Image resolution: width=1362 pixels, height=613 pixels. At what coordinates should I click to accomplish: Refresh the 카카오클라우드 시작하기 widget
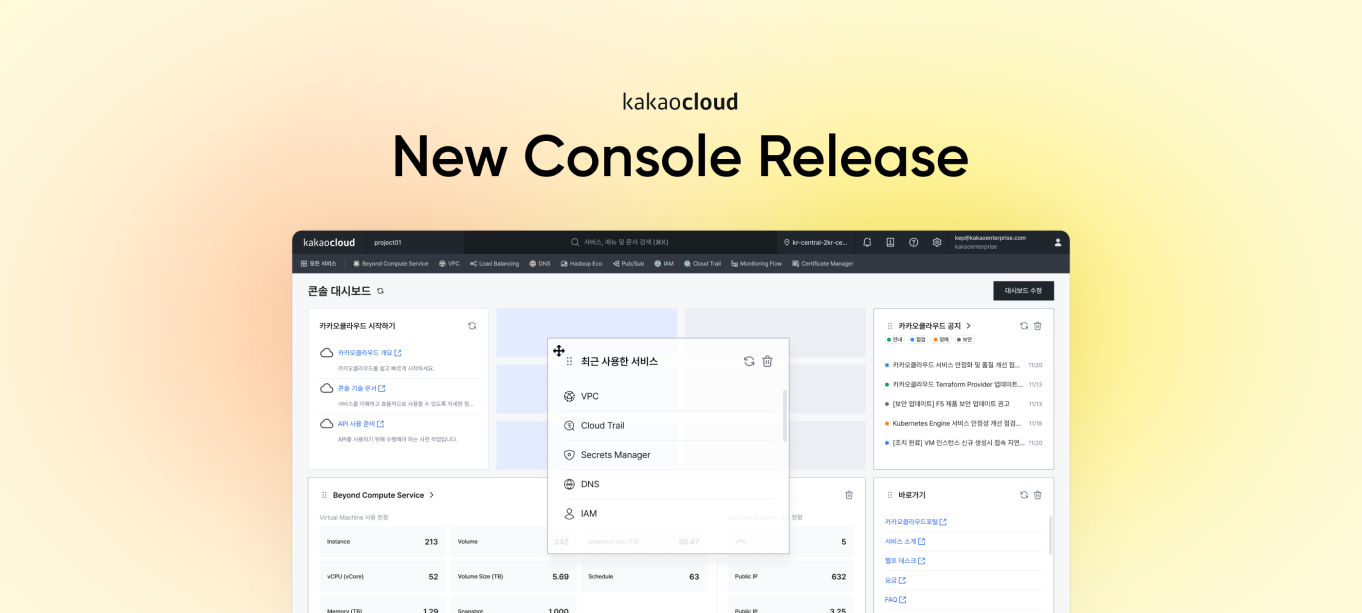pyautogui.click(x=472, y=326)
